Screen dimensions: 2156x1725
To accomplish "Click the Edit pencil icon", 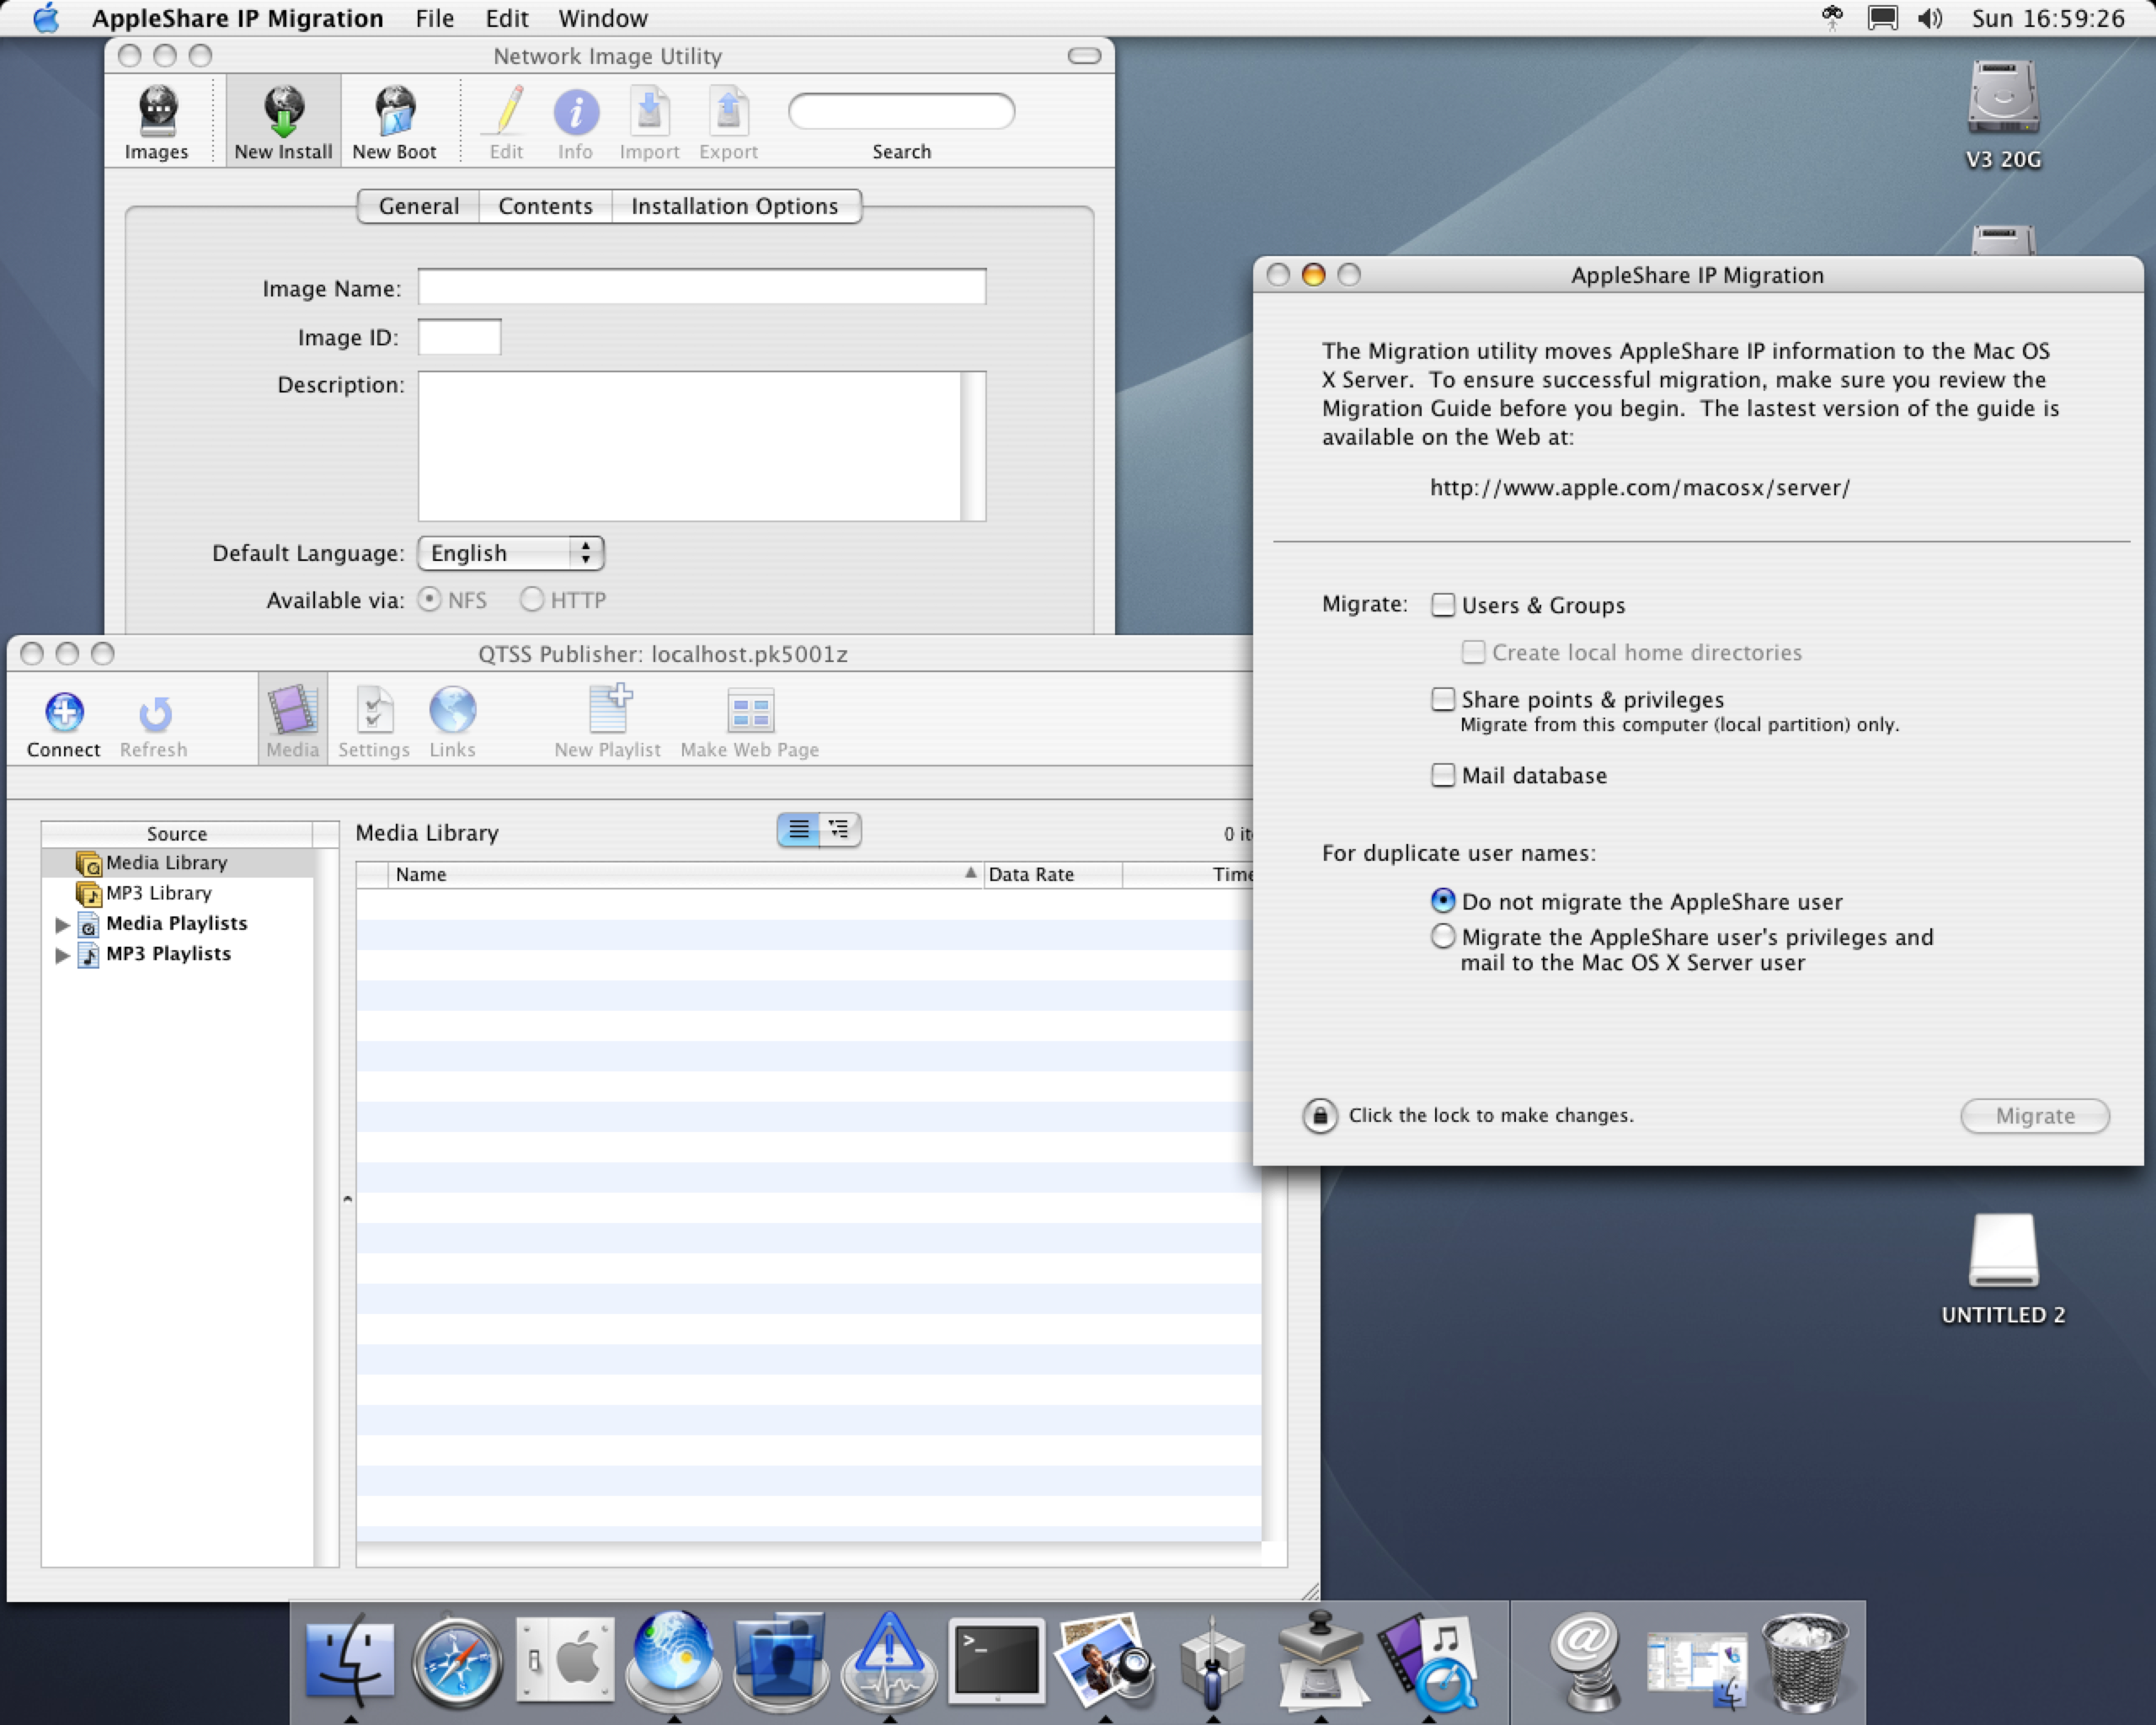I will (506, 122).
